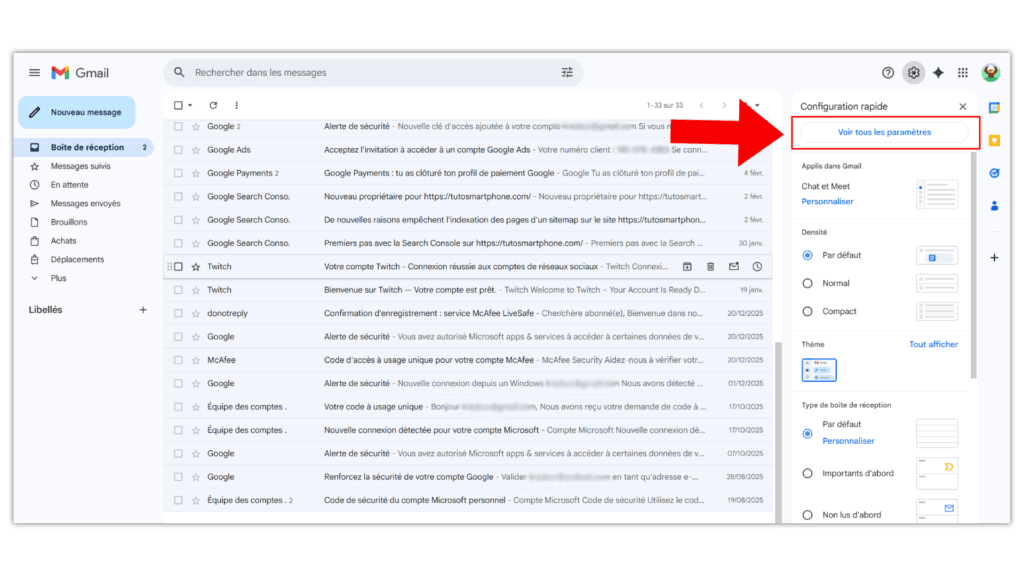Select the Compact density radio button
The image size is (1024, 576).
click(808, 311)
